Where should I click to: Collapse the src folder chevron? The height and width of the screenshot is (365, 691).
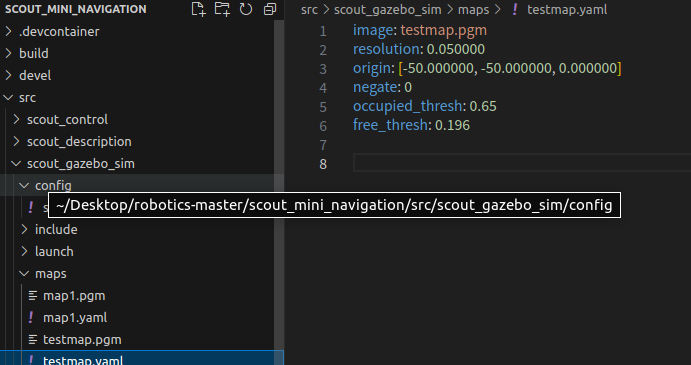coord(8,97)
